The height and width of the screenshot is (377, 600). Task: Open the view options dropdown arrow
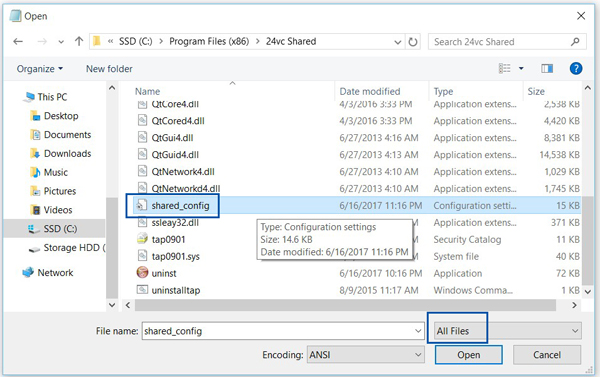[521, 69]
